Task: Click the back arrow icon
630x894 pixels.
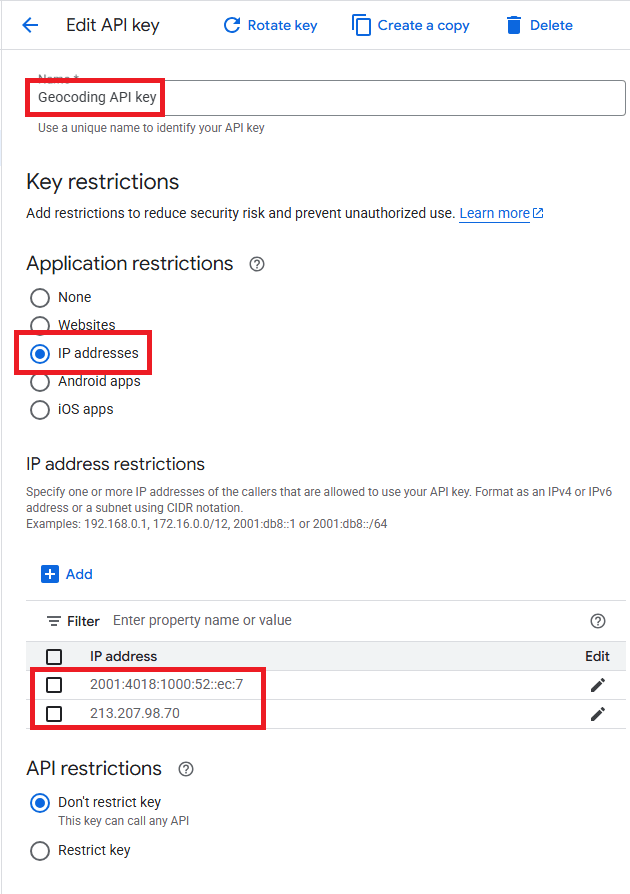Action: coord(30,25)
